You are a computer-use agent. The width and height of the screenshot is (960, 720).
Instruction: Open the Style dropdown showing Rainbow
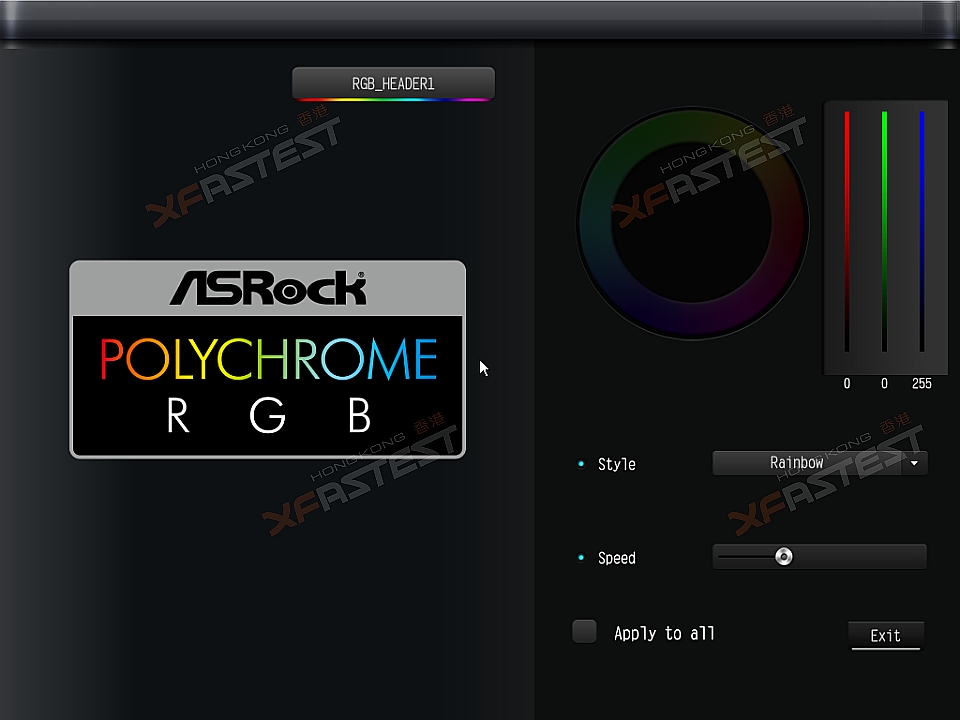[x=820, y=463]
